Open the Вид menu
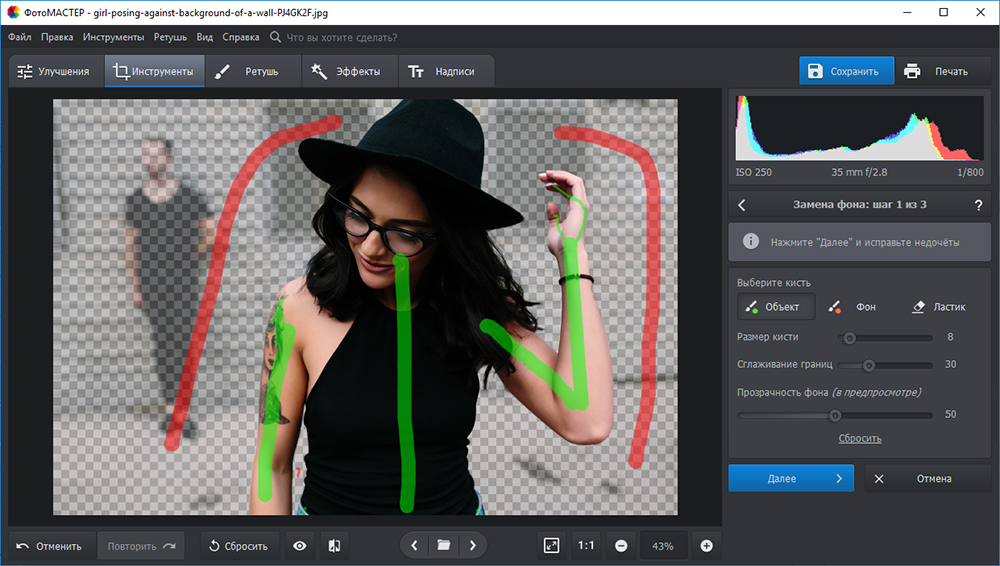 point(205,37)
